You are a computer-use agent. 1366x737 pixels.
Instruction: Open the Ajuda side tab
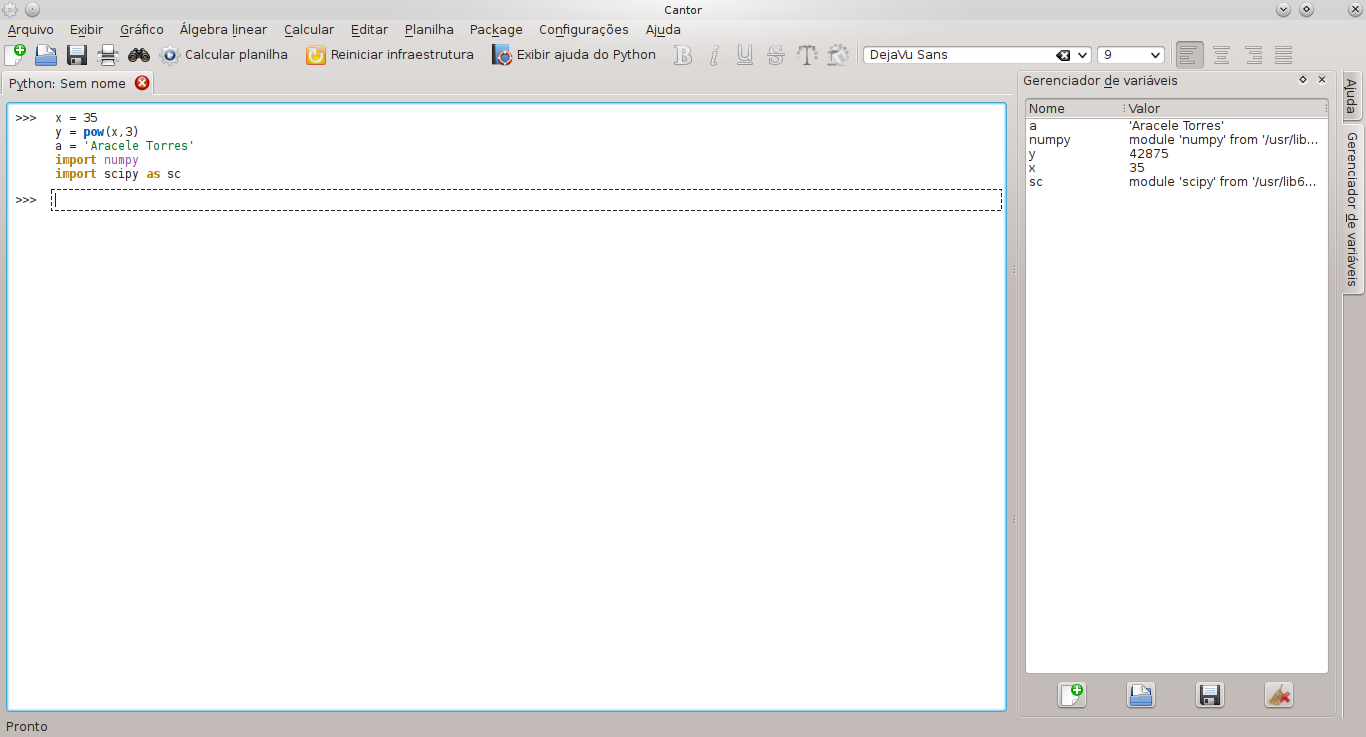click(1351, 98)
